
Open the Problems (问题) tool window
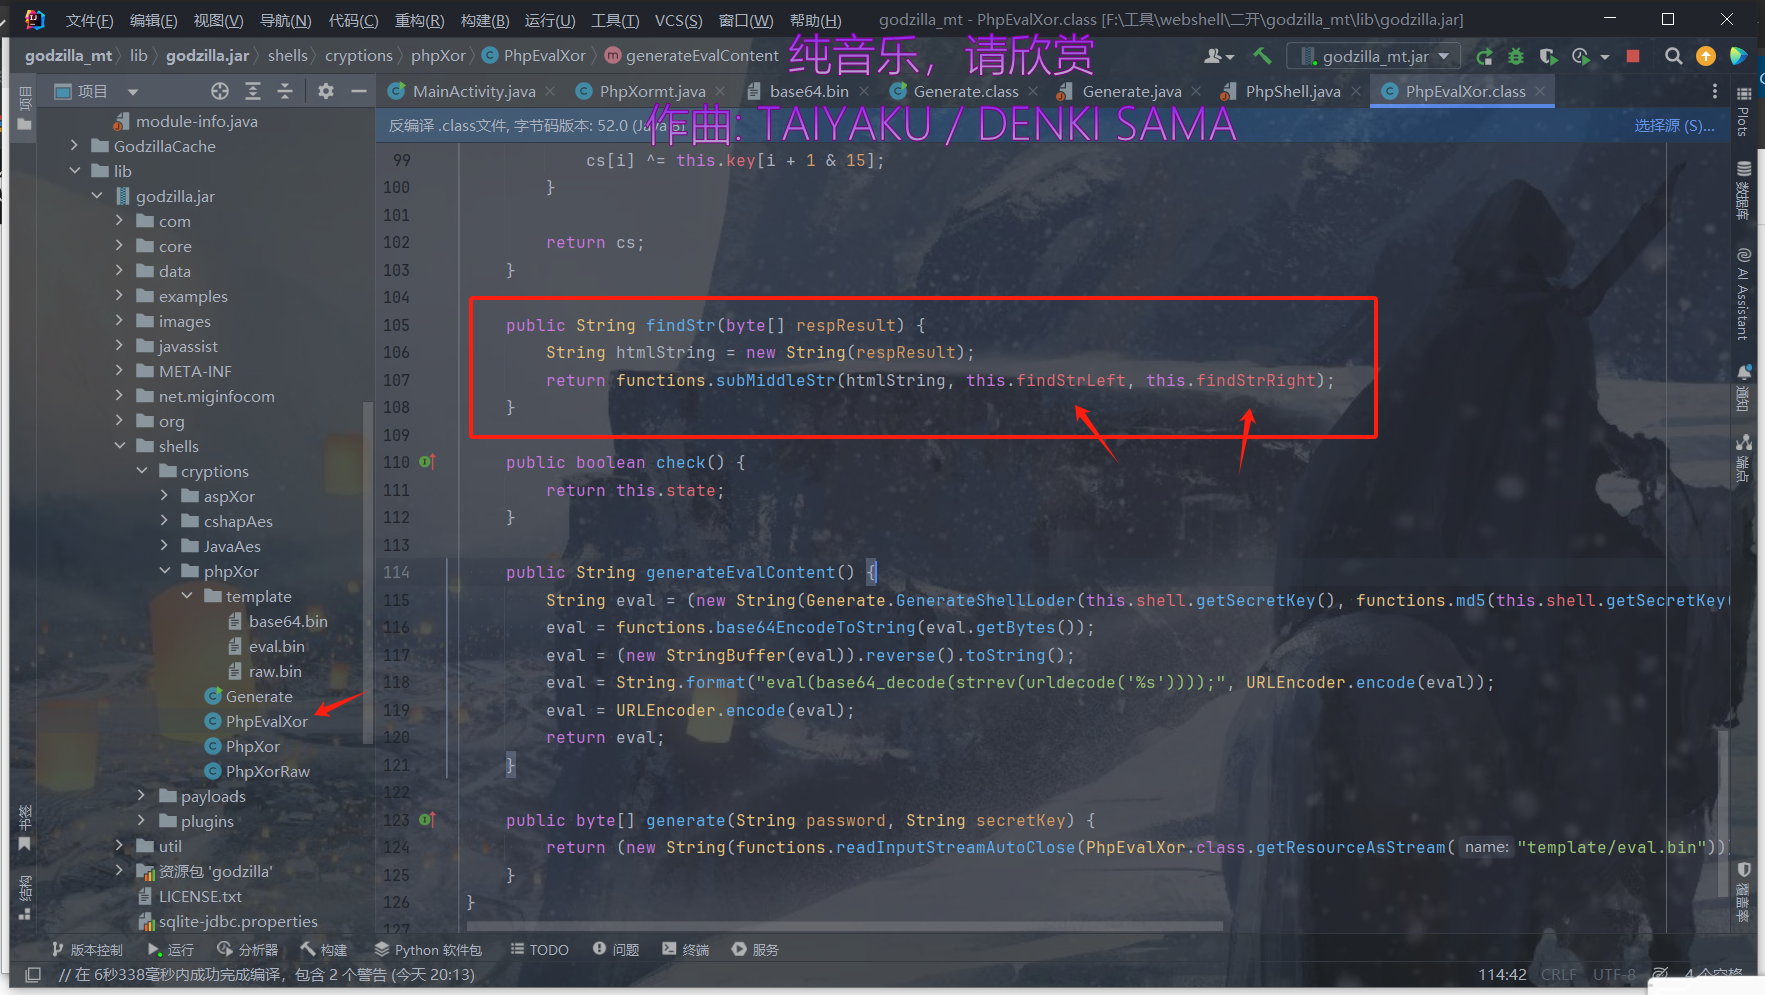[x=615, y=950]
